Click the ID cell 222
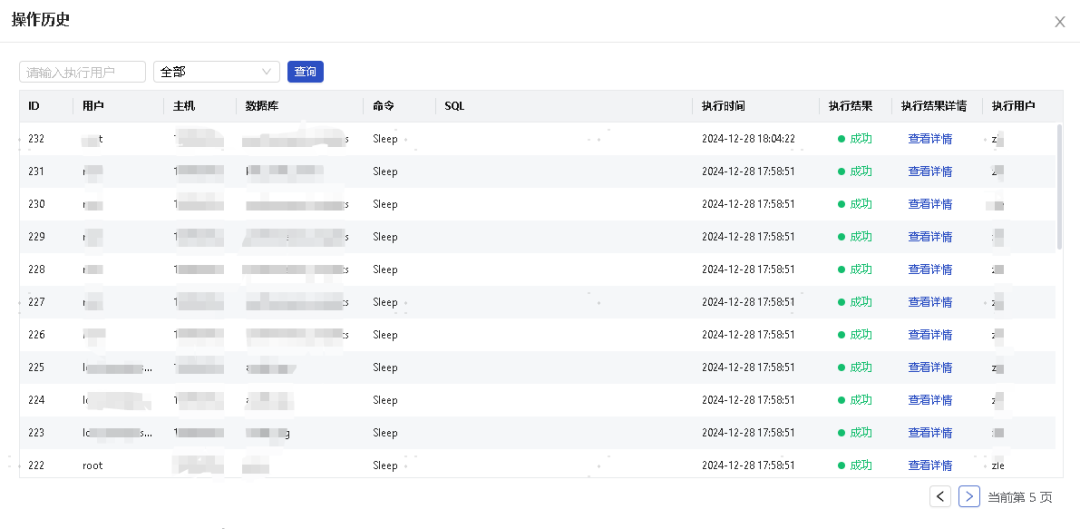 pyautogui.click(x=37, y=465)
